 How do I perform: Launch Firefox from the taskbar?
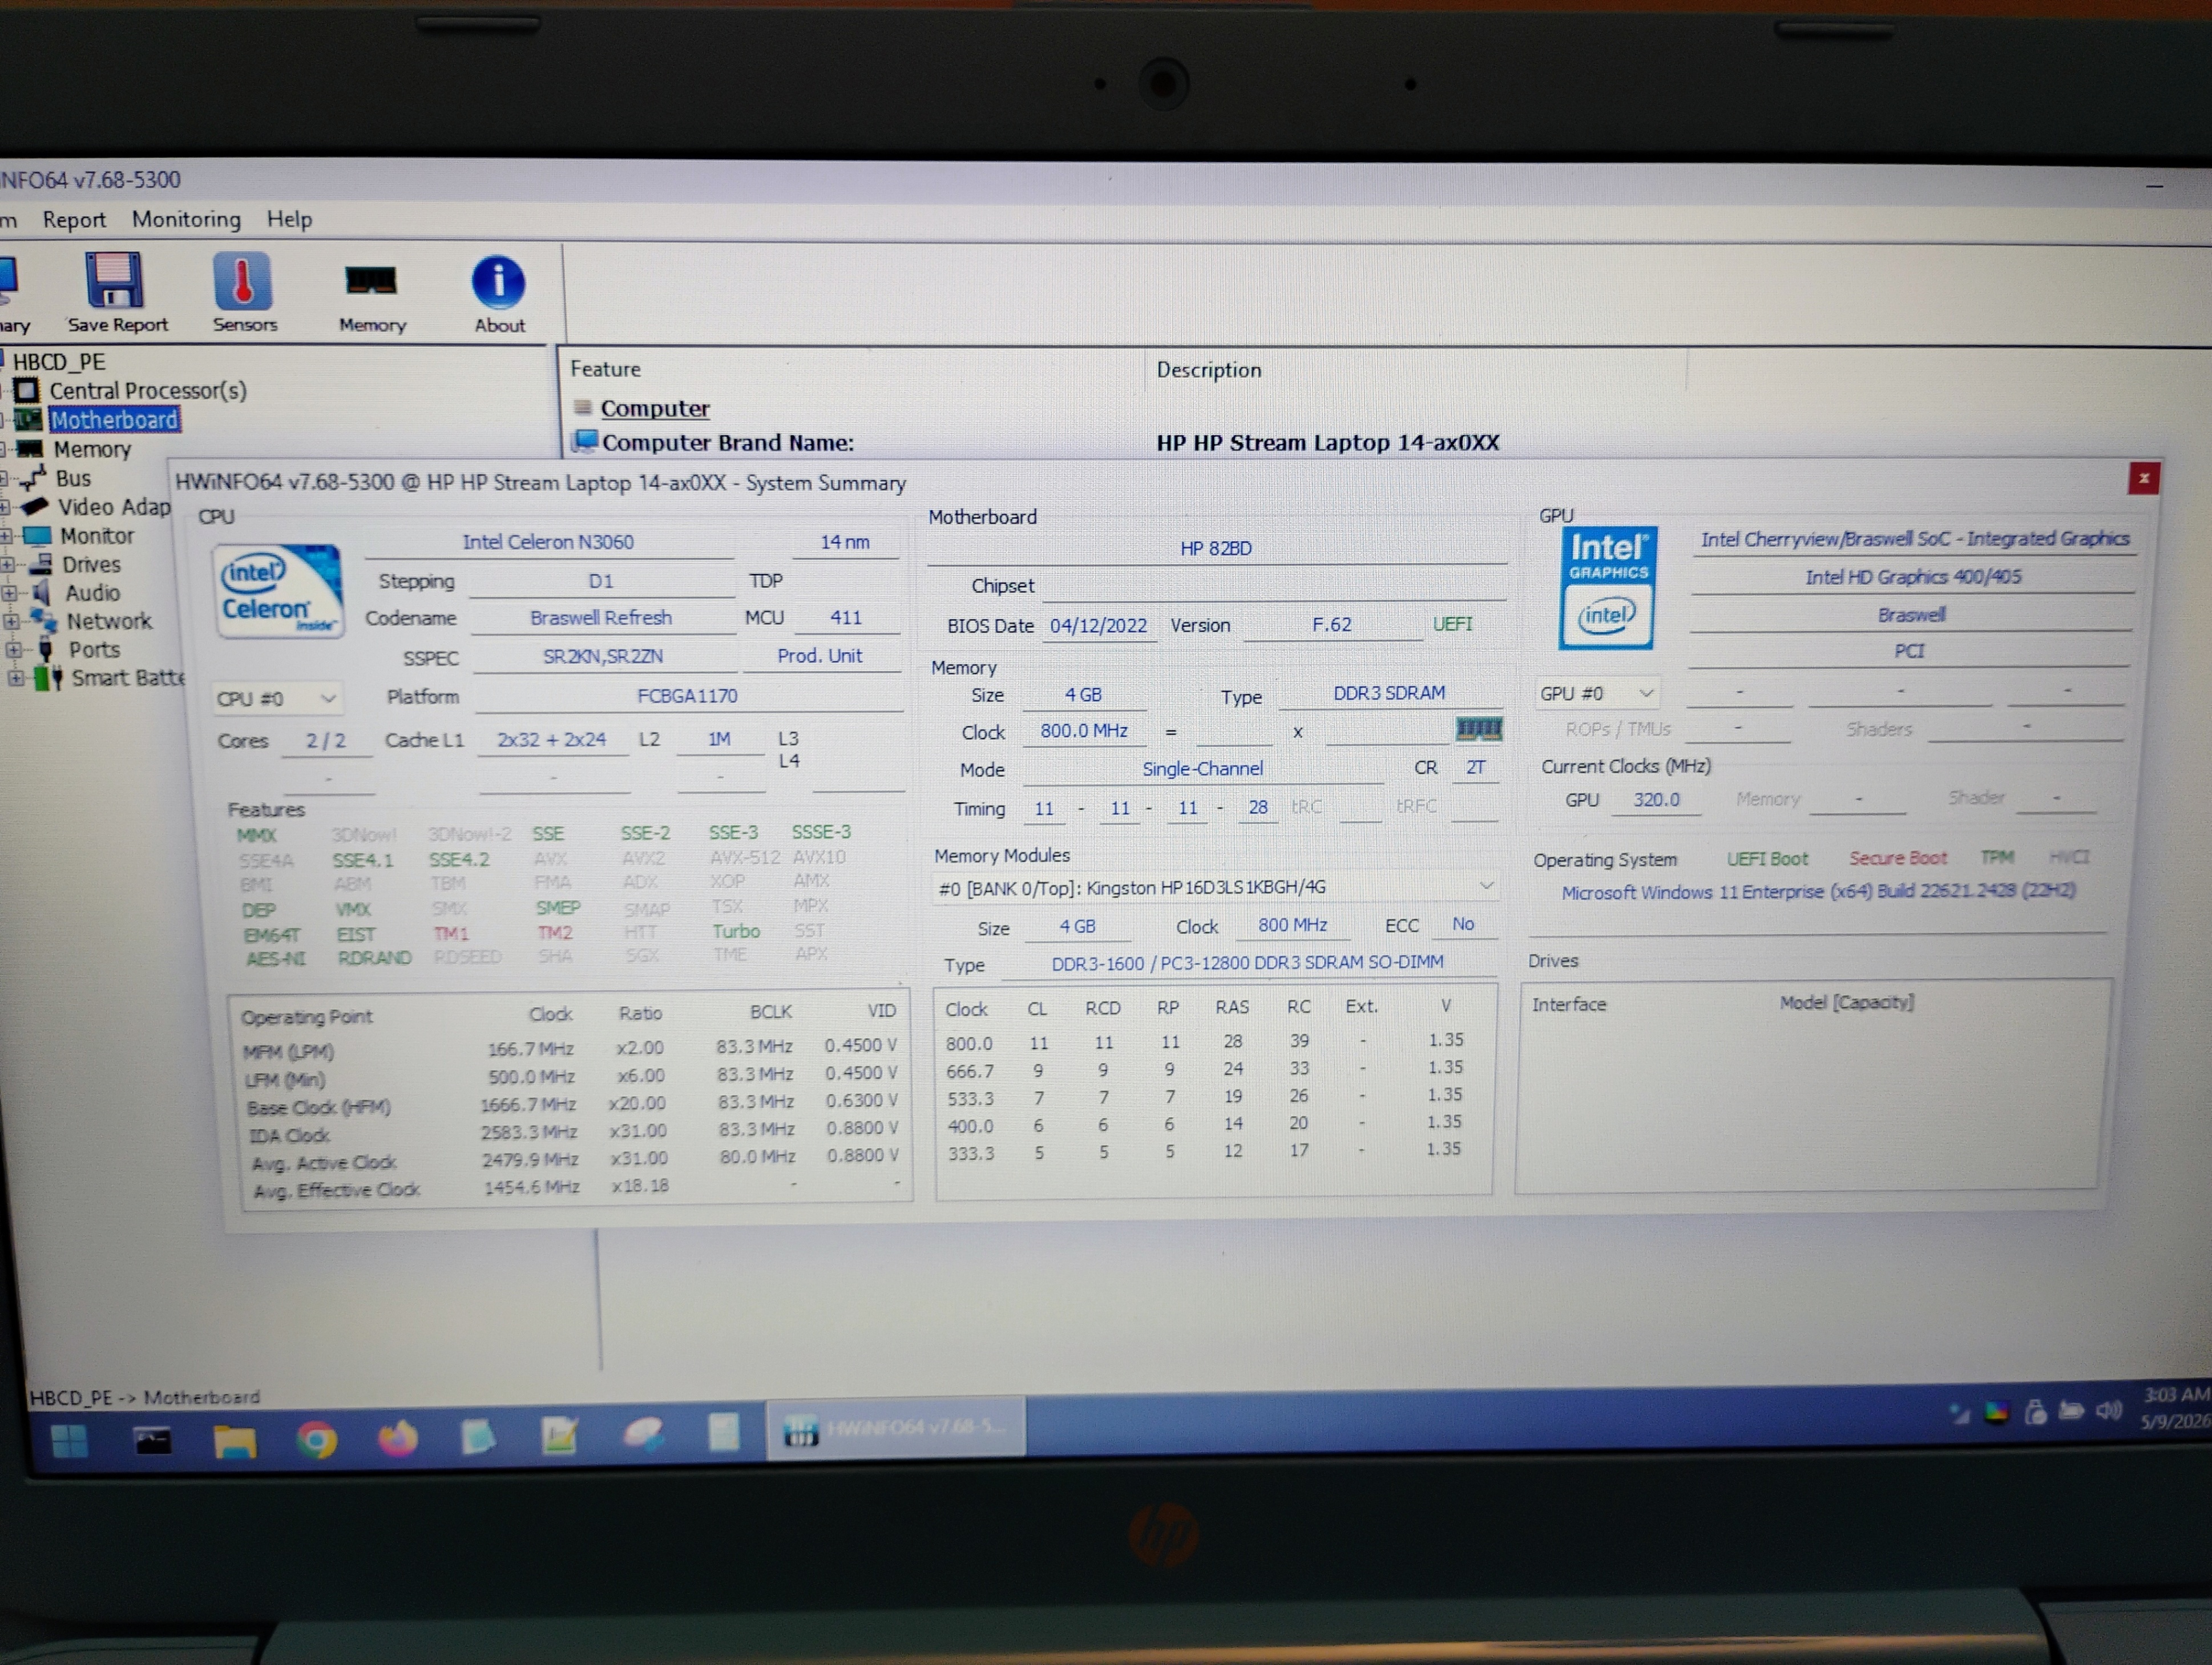click(397, 1439)
